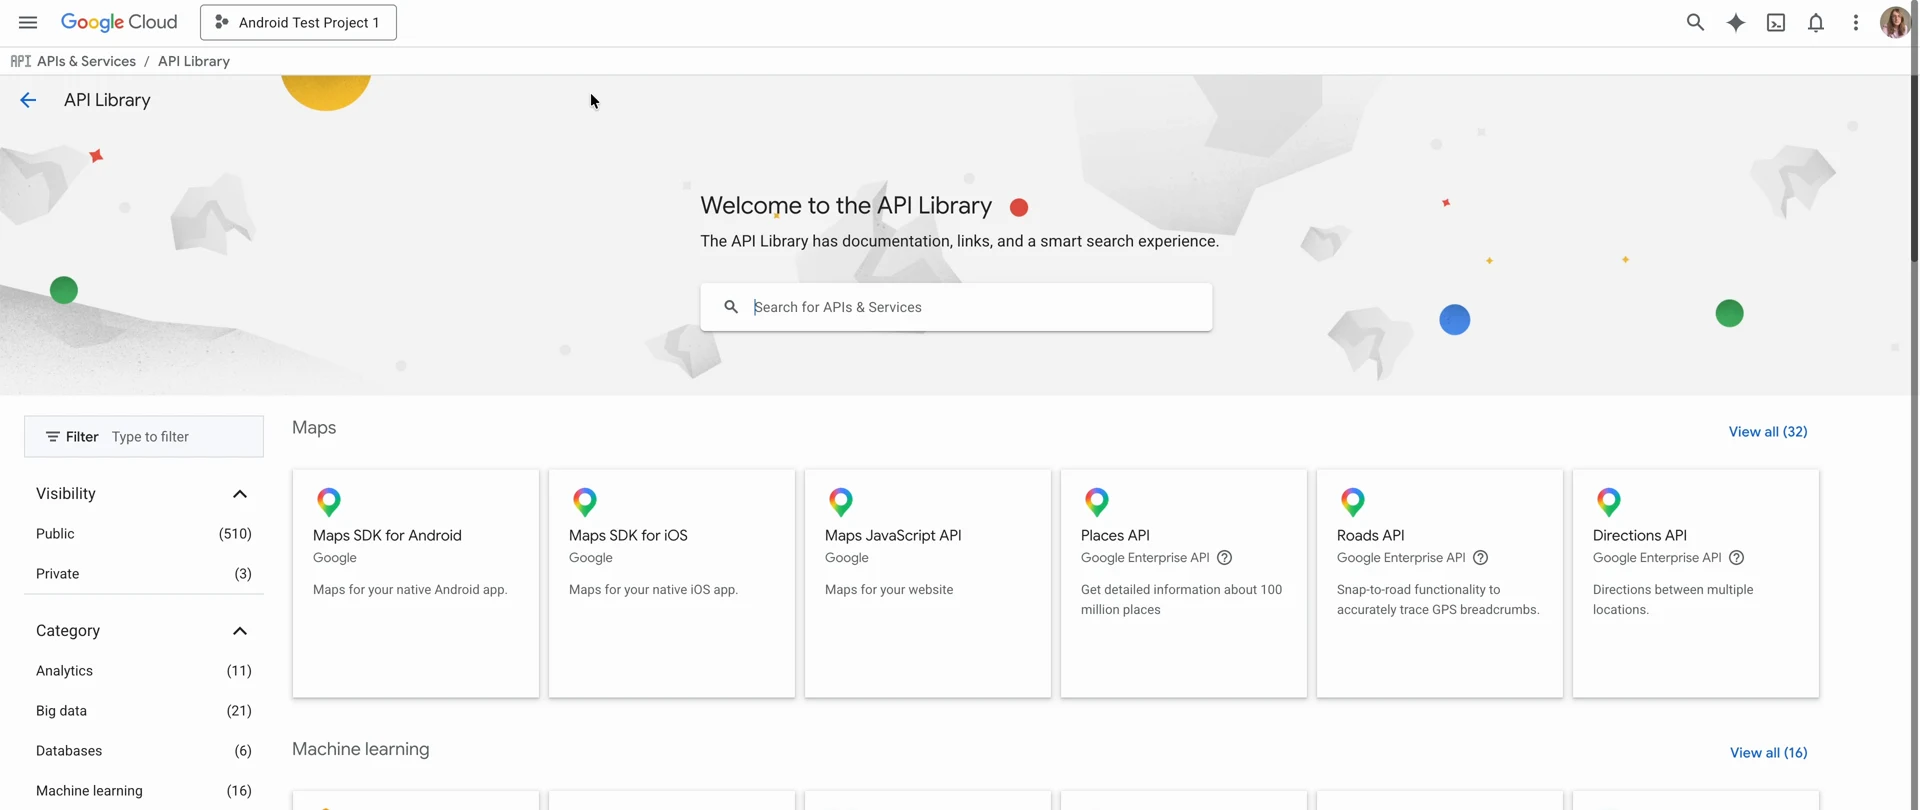
Task: Click the Machine learning section heading
Action: [x=360, y=749]
